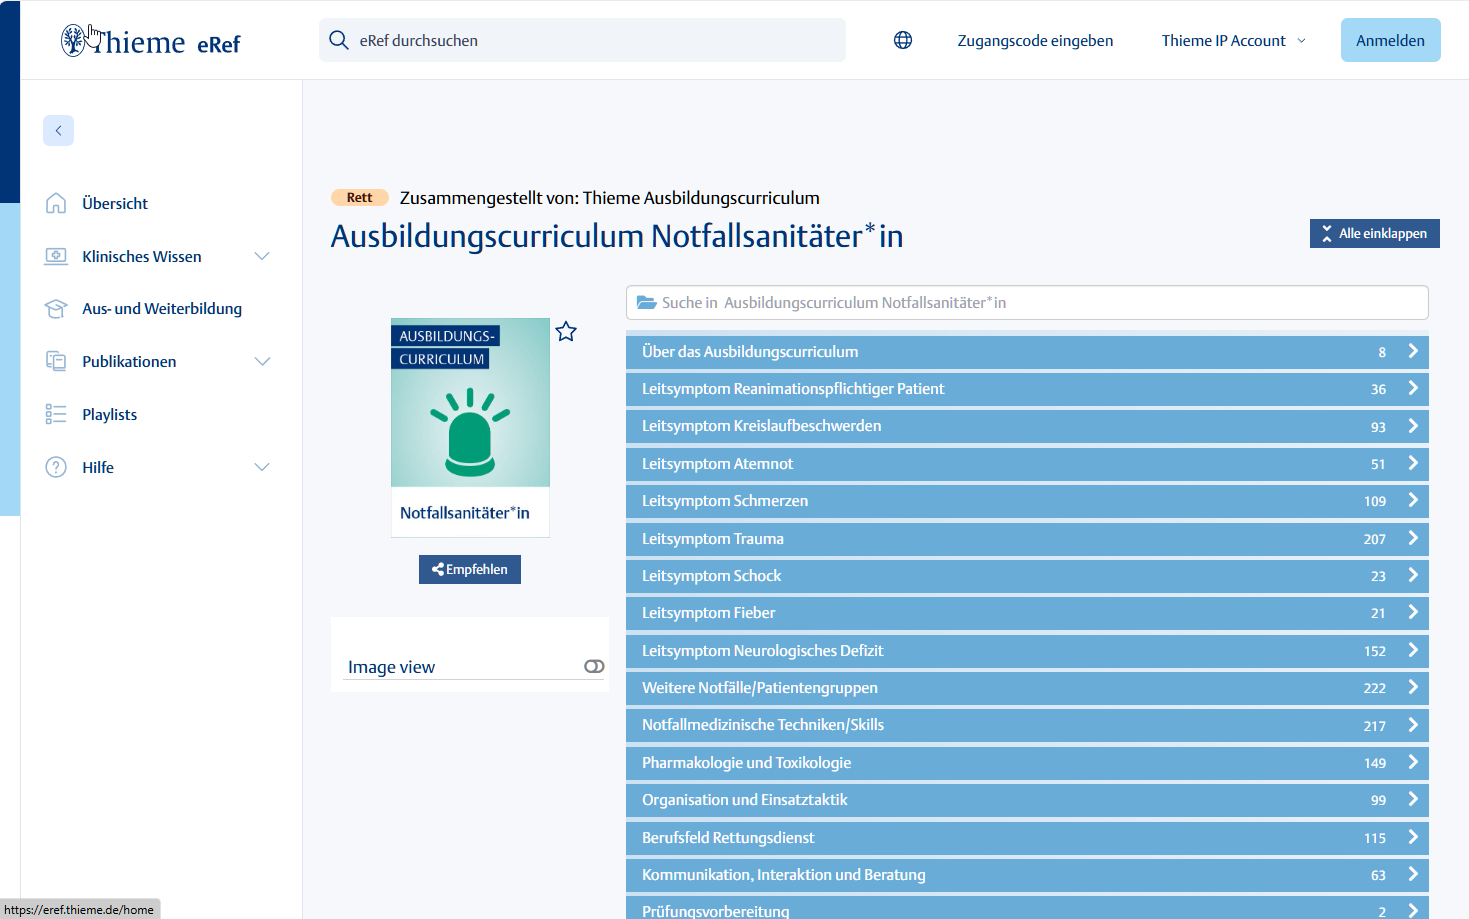
Task: Expand Publikationen submenu chevron
Action: tap(262, 361)
